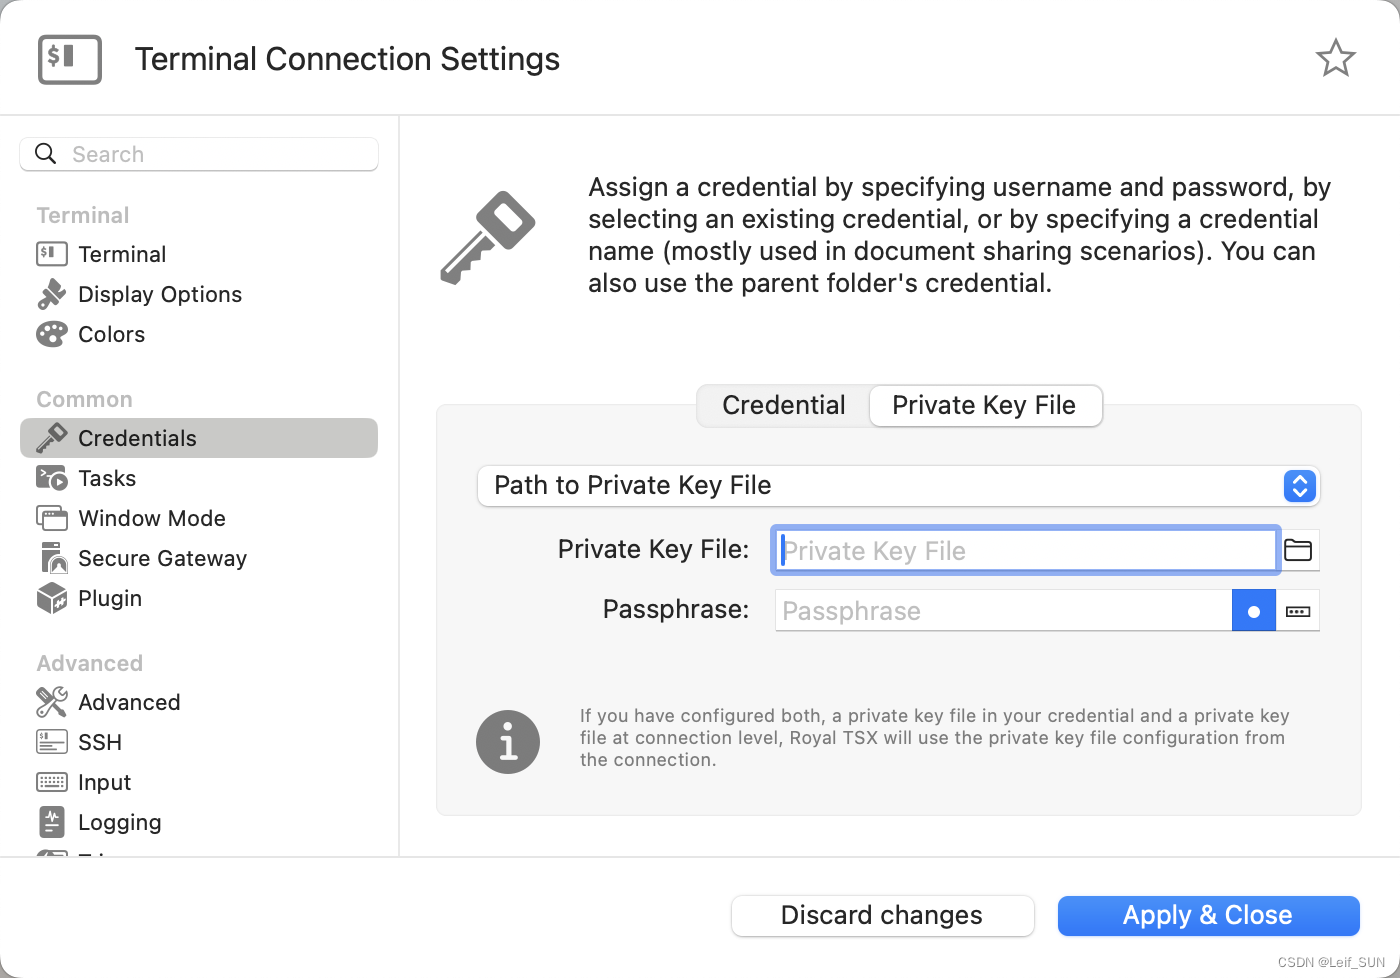Go to the Logging settings item
This screenshot has width=1400, height=978.
(119, 822)
